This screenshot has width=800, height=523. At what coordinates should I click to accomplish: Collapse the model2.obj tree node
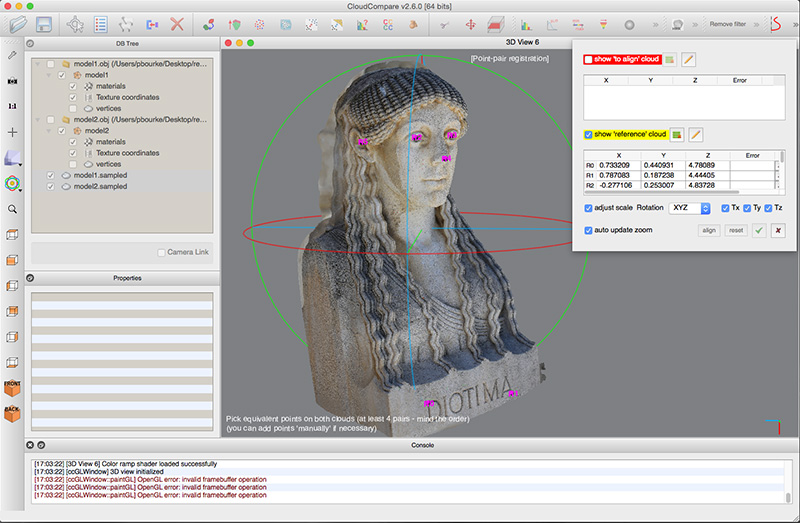pyautogui.click(x=38, y=120)
